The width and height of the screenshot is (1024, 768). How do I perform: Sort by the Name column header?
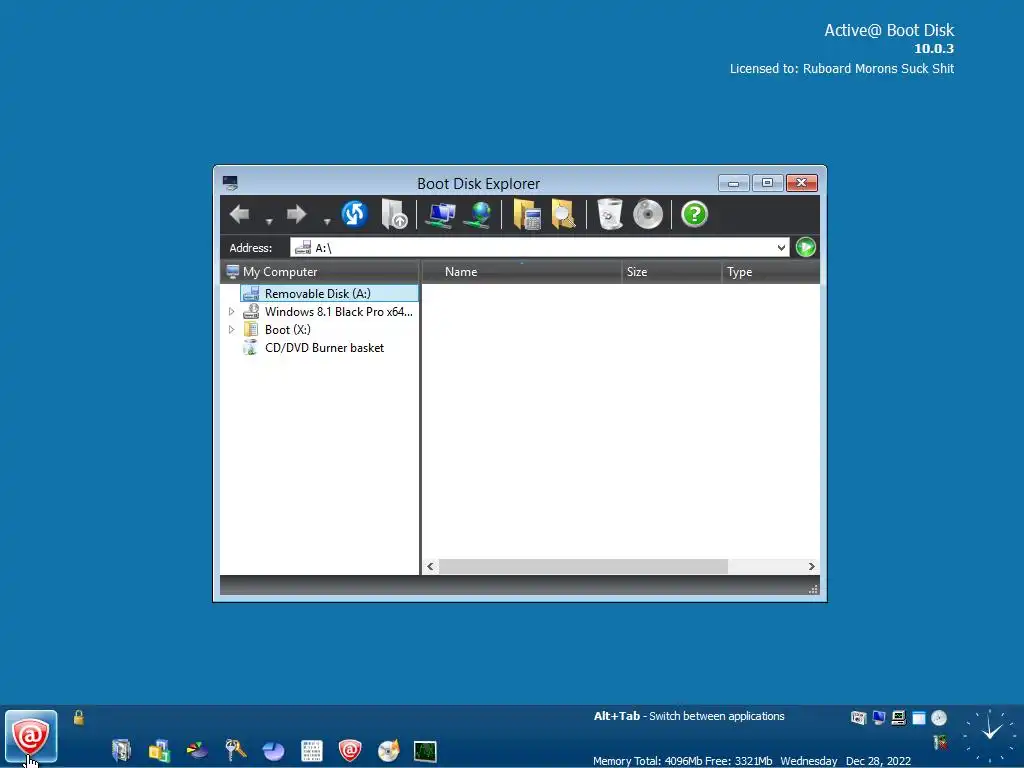click(522, 272)
